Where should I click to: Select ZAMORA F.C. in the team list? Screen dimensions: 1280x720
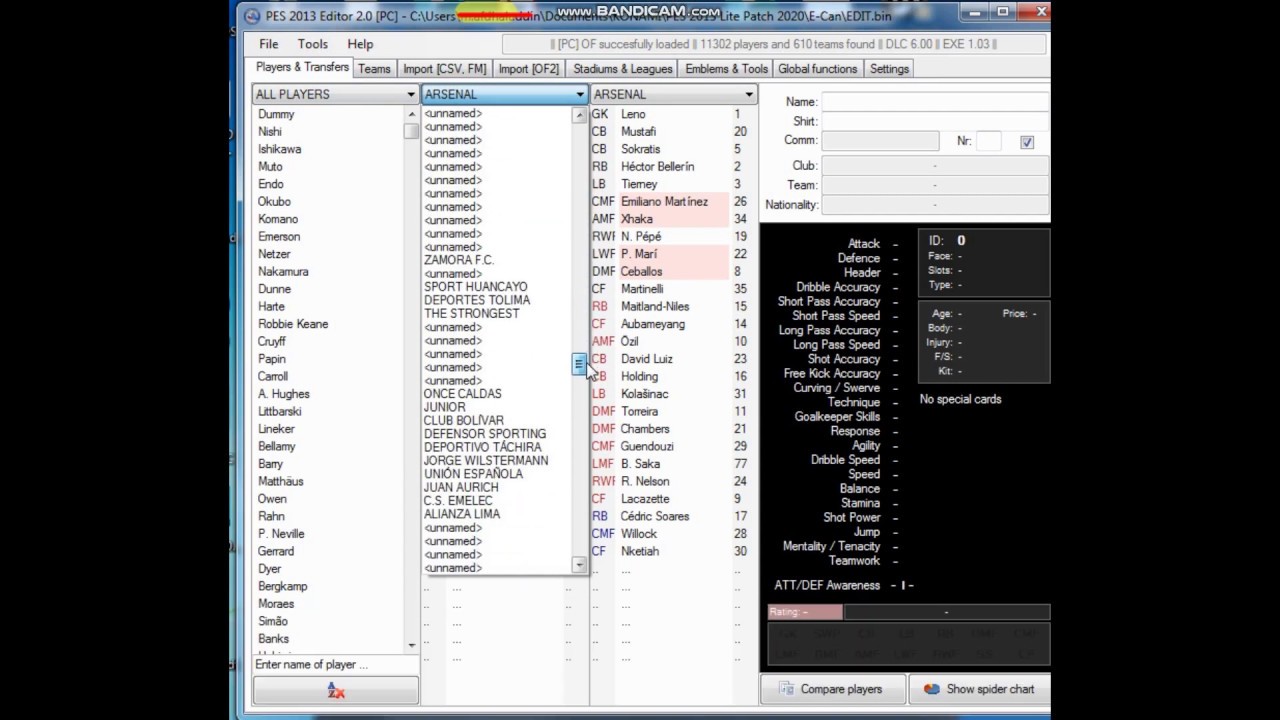(459, 260)
